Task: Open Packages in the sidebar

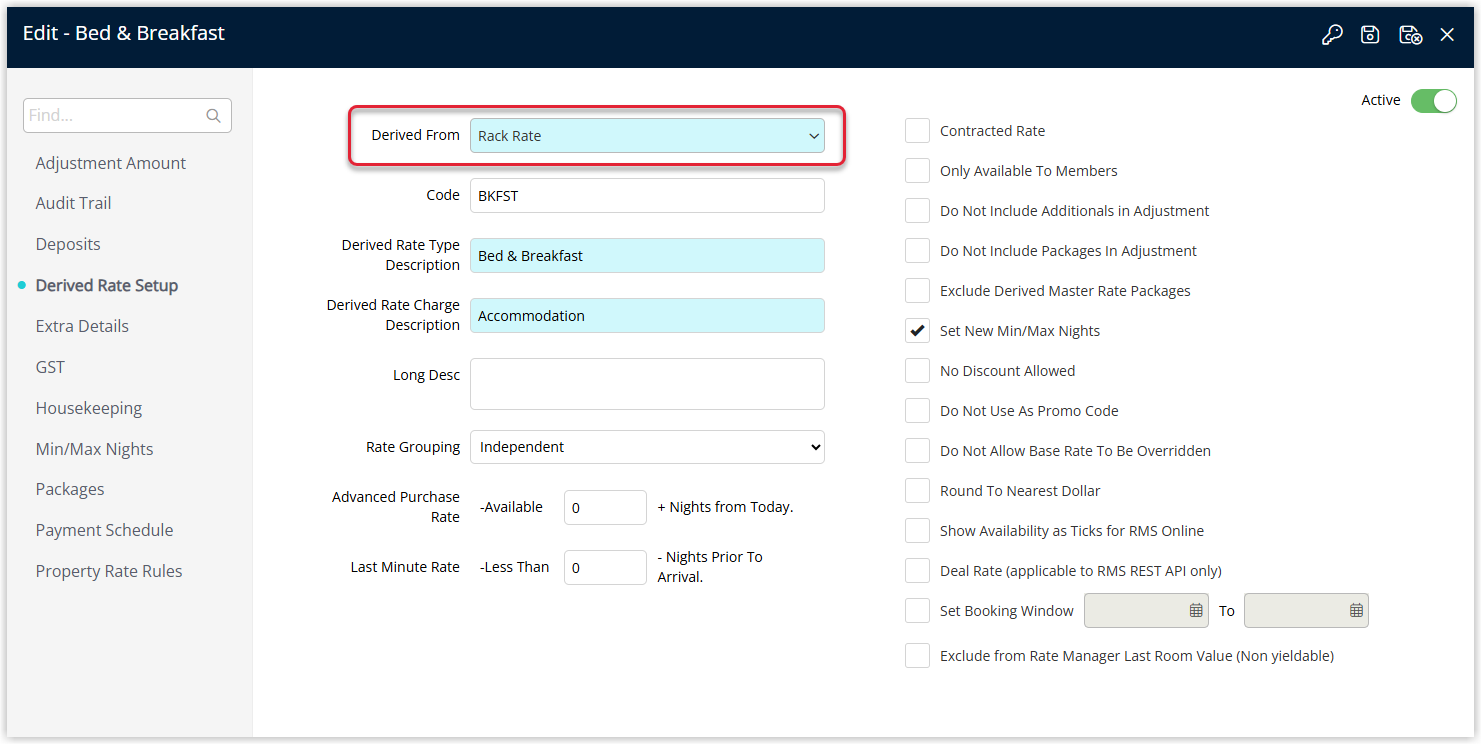Action: [x=70, y=489]
